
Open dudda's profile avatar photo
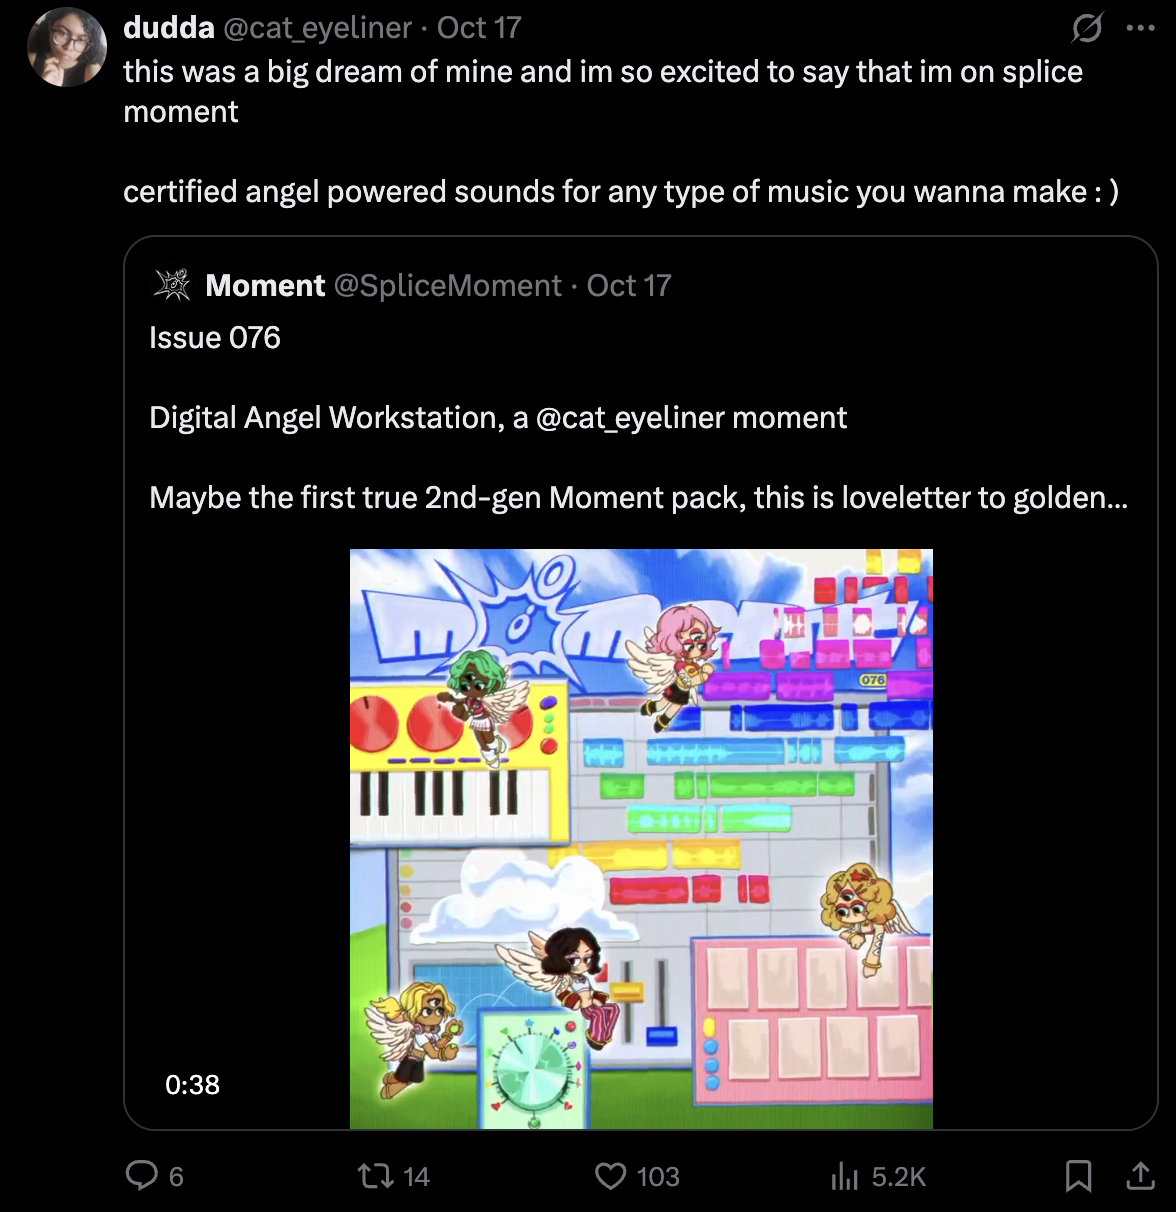click(67, 47)
